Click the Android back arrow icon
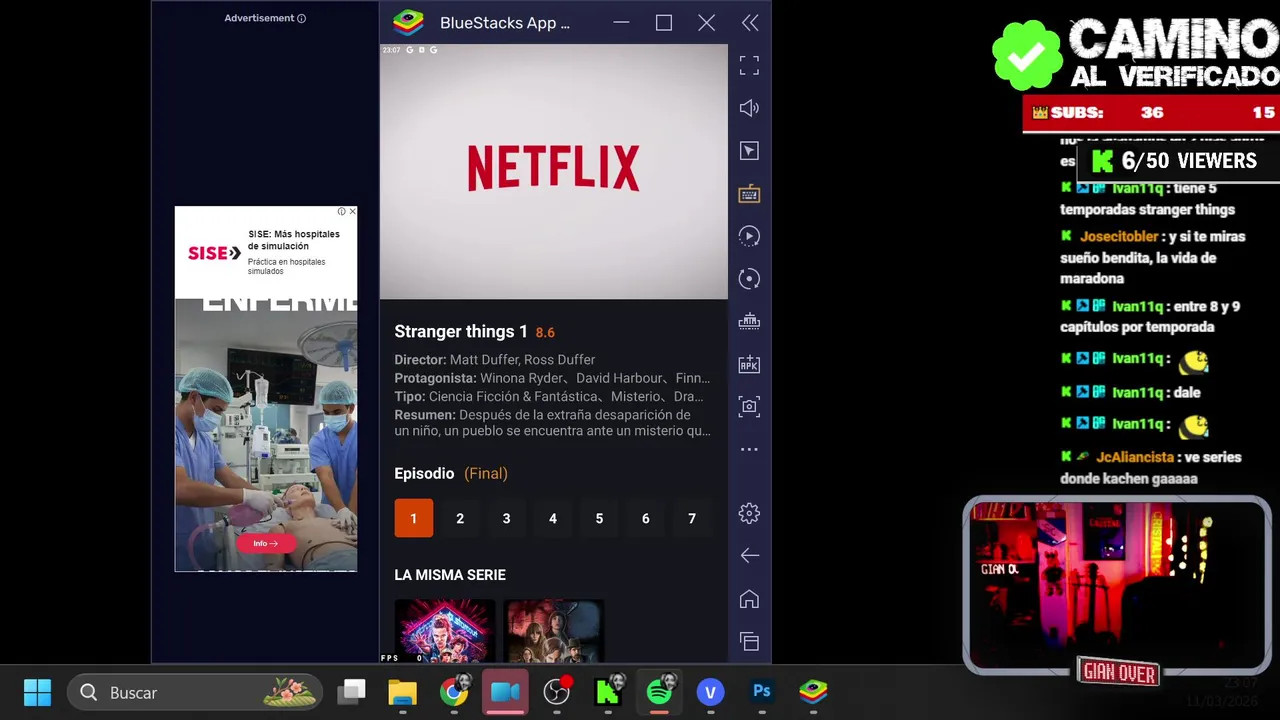Image resolution: width=1280 pixels, height=720 pixels. tap(749, 556)
